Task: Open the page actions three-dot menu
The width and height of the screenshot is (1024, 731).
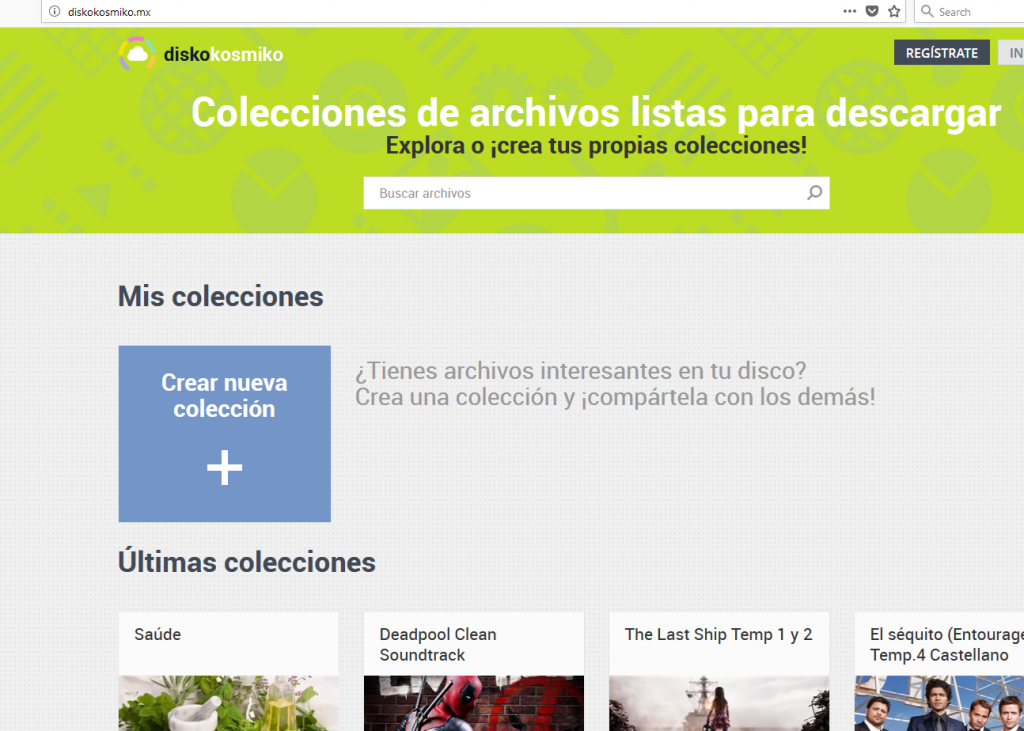Action: [x=849, y=11]
